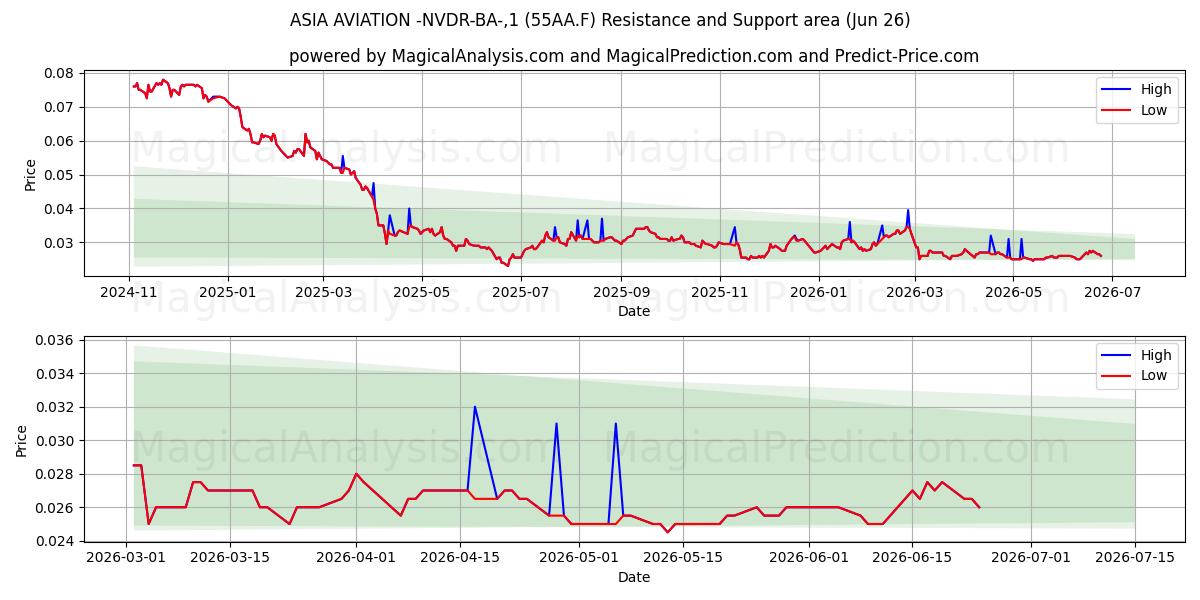
Task: Click the '0.024' price tick on bottom chart
Action: 55,541
